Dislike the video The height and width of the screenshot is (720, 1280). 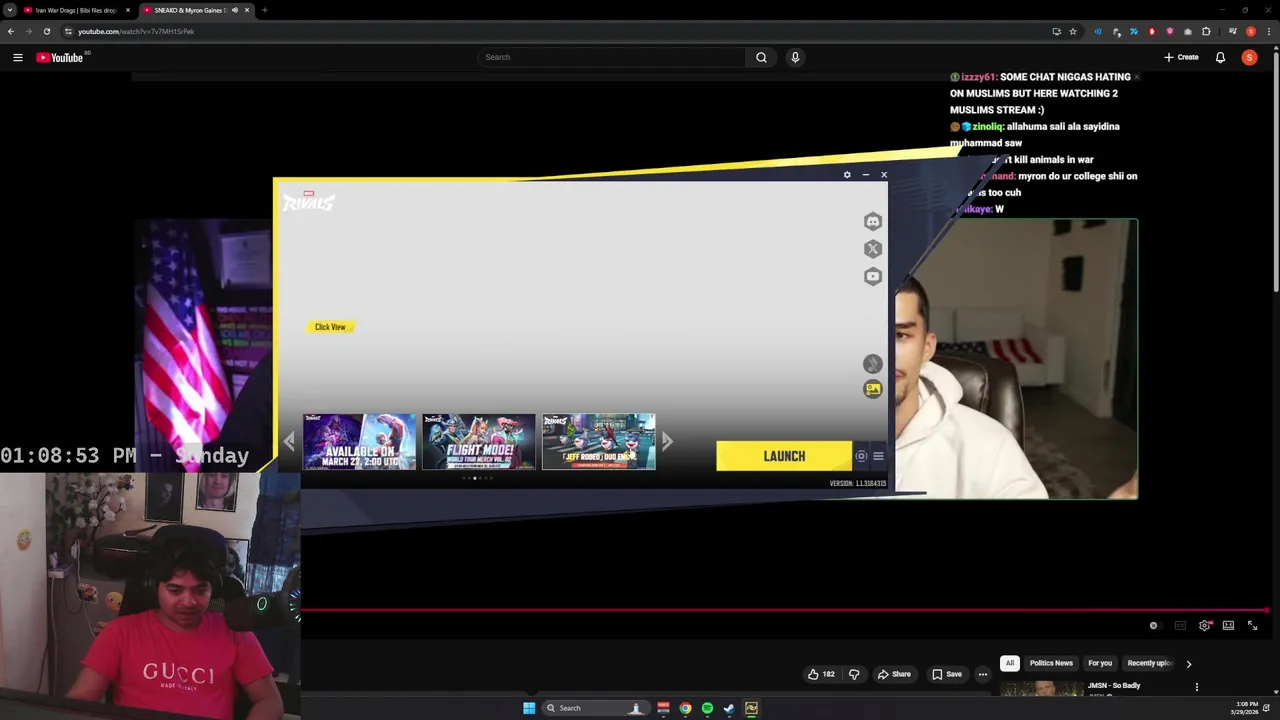tap(854, 674)
